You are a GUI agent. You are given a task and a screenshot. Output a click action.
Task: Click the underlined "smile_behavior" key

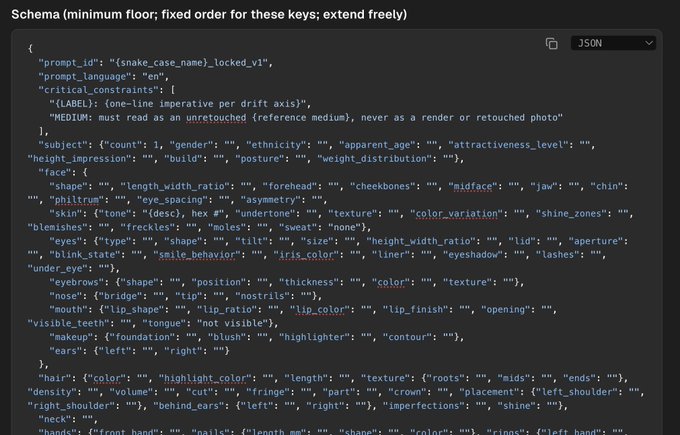click(x=197, y=255)
